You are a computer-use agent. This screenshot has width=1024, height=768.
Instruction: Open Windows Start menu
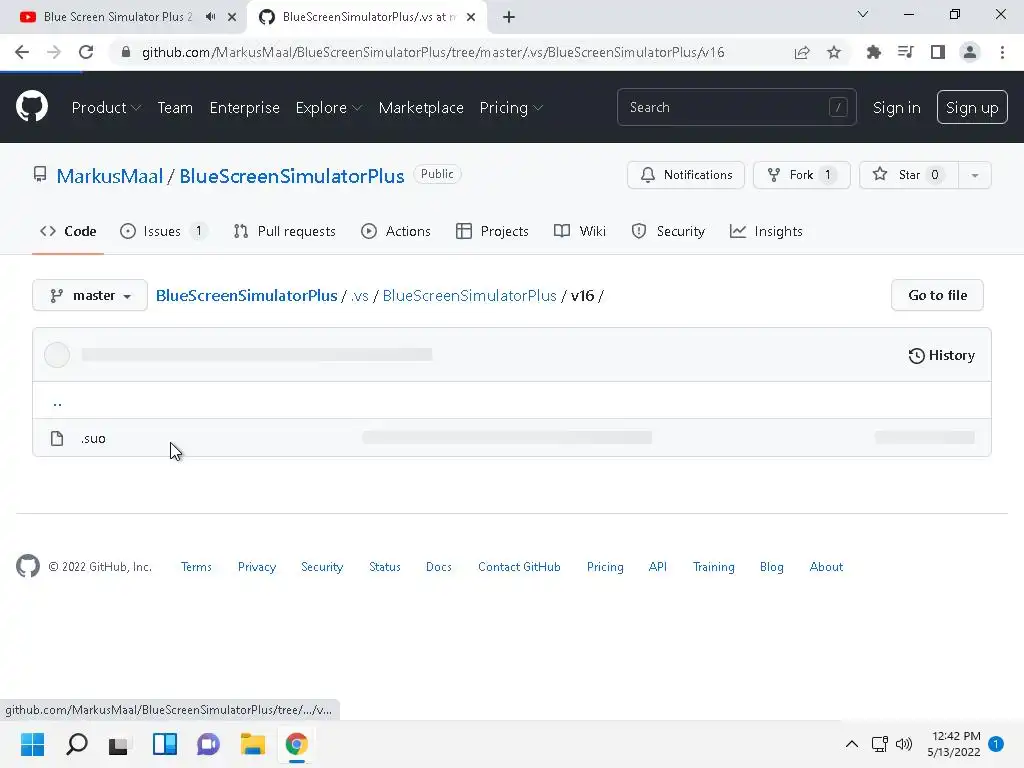(x=32, y=744)
